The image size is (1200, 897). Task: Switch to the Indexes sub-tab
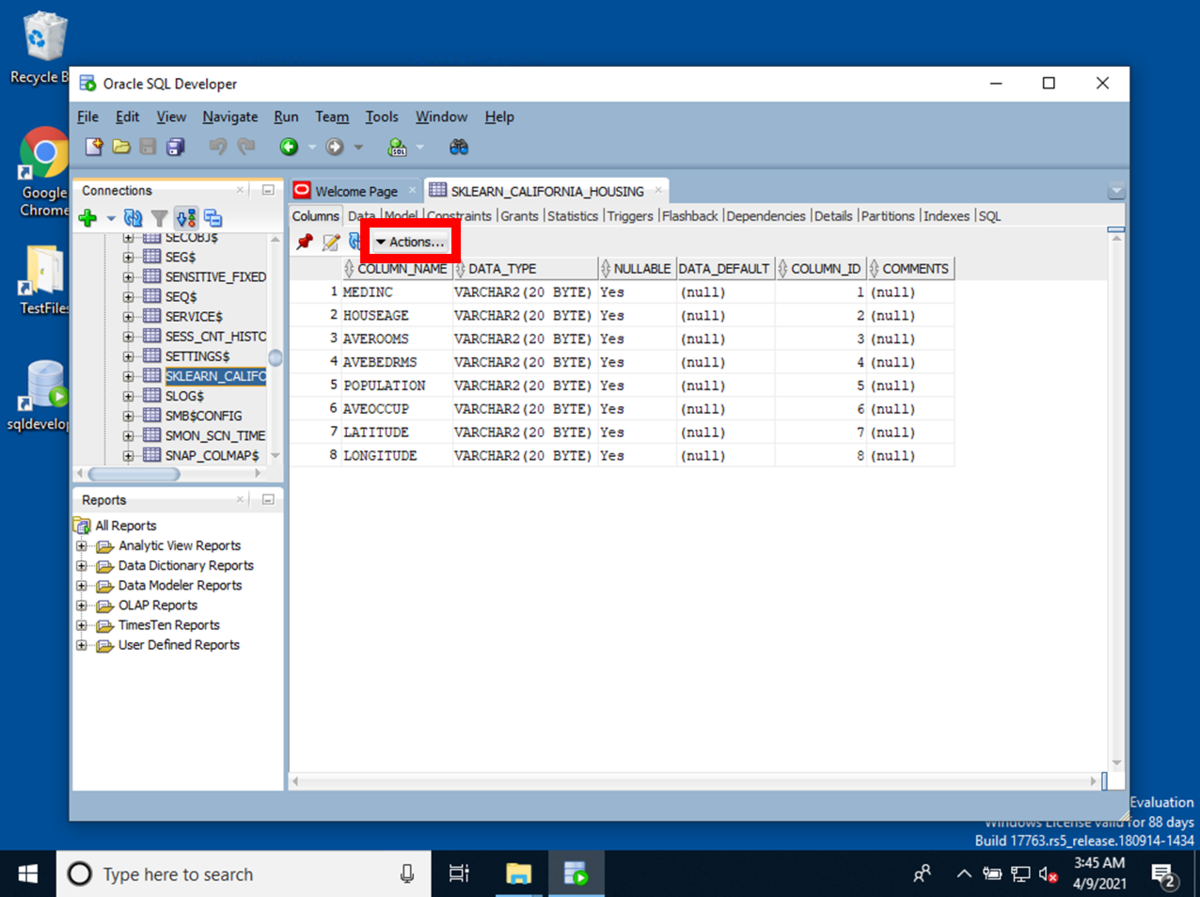pyautogui.click(x=946, y=216)
